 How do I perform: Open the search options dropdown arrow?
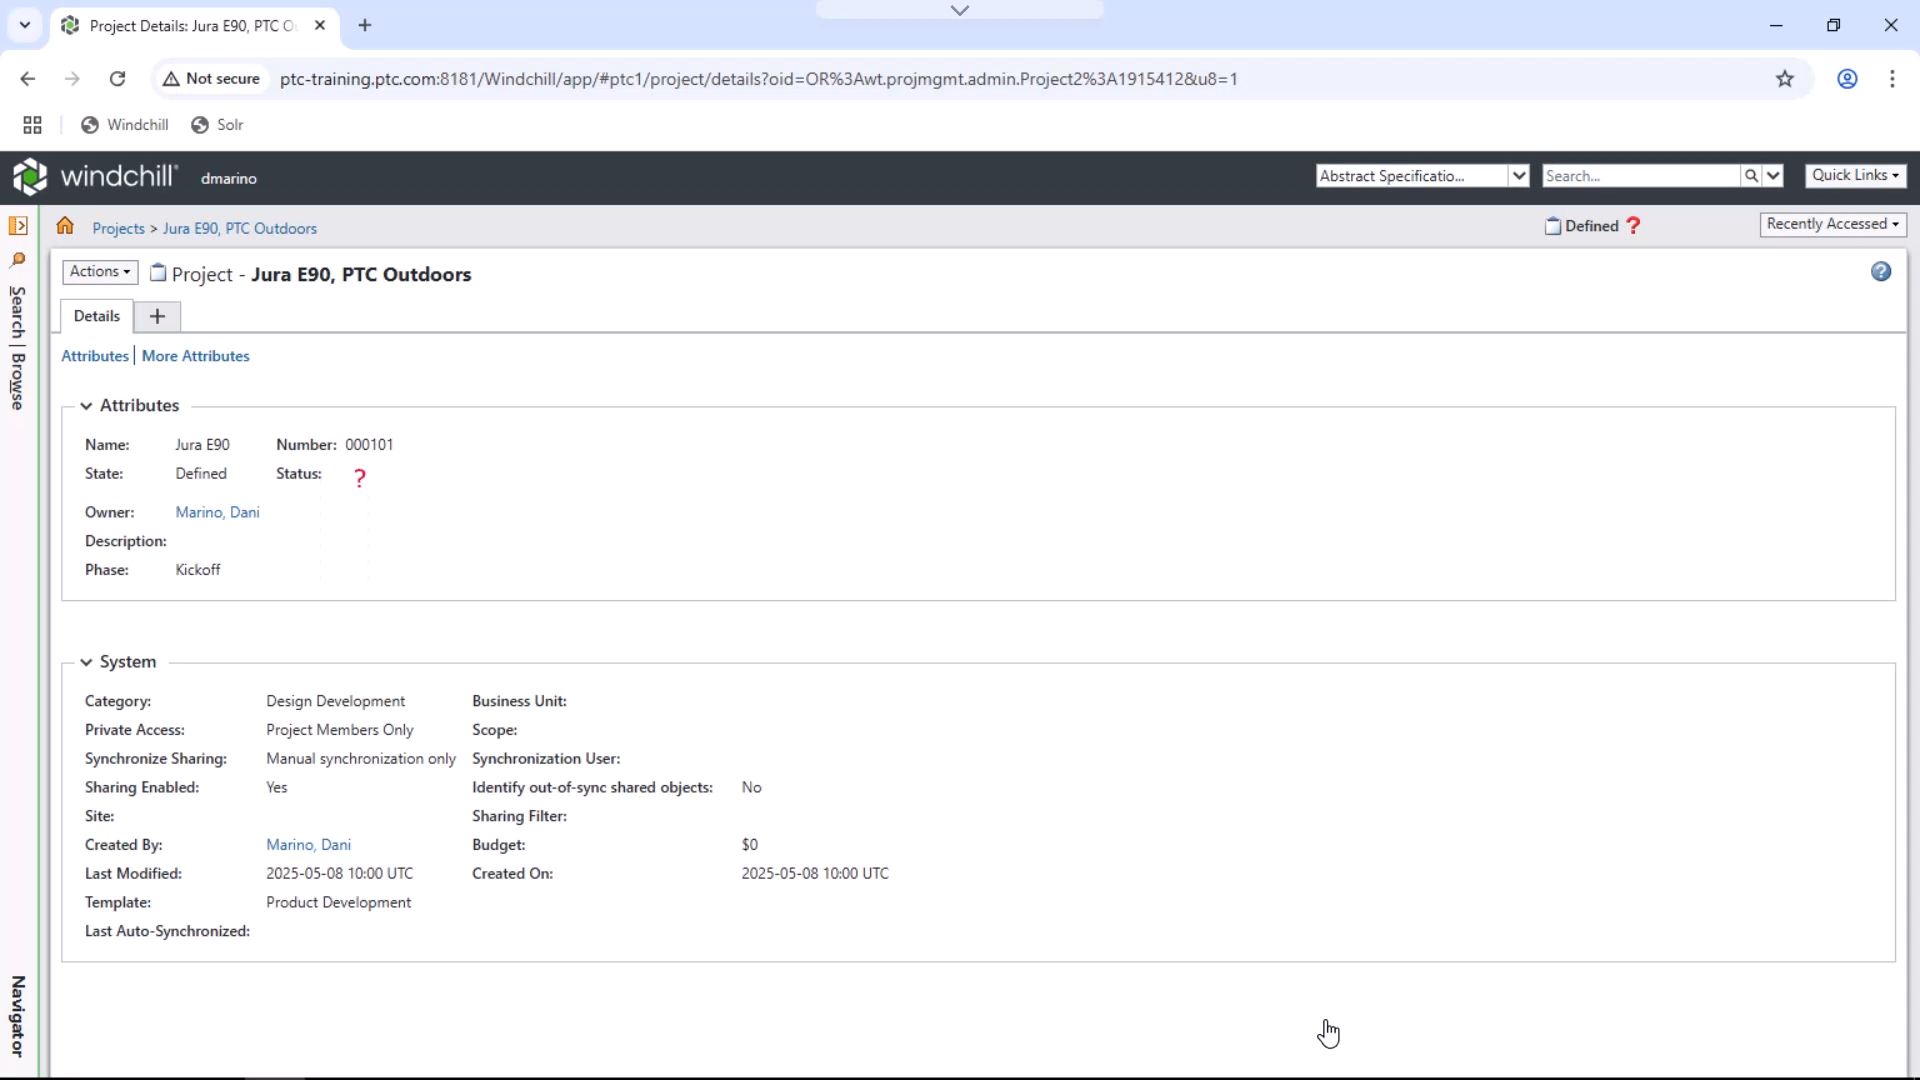[1773, 176]
